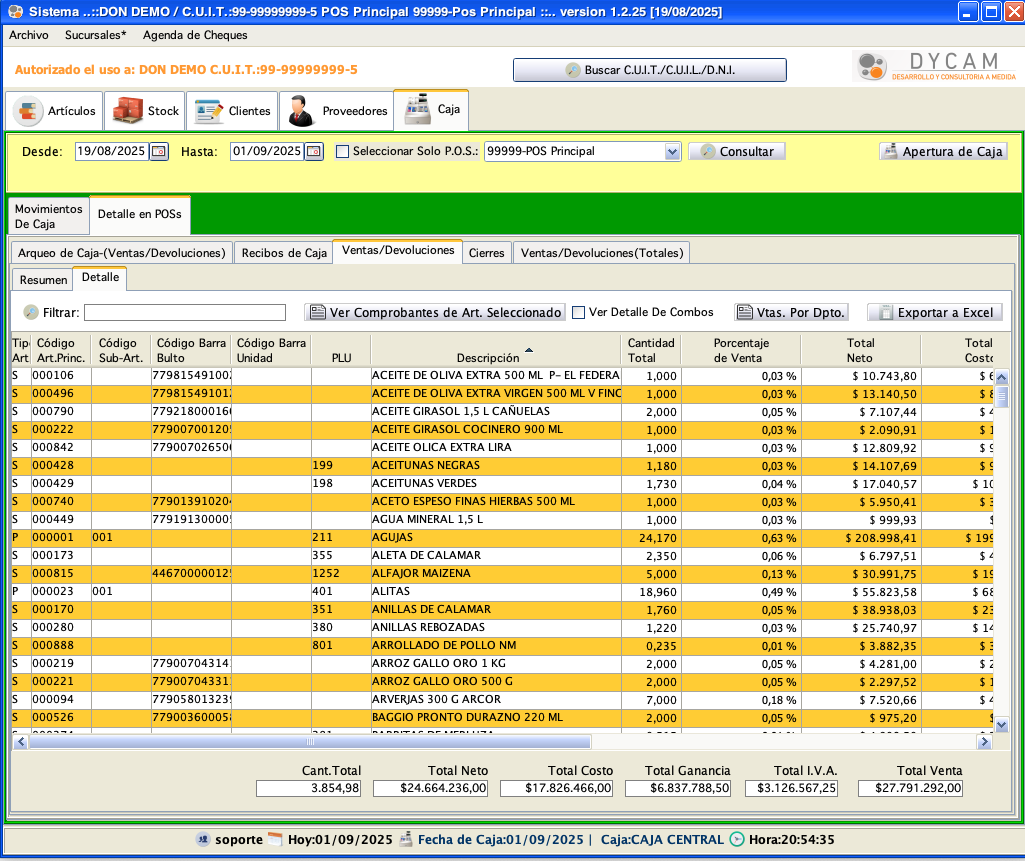Click the Consultar button
Viewport: 1025px width, 861px height.
click(x=737, y=152)
